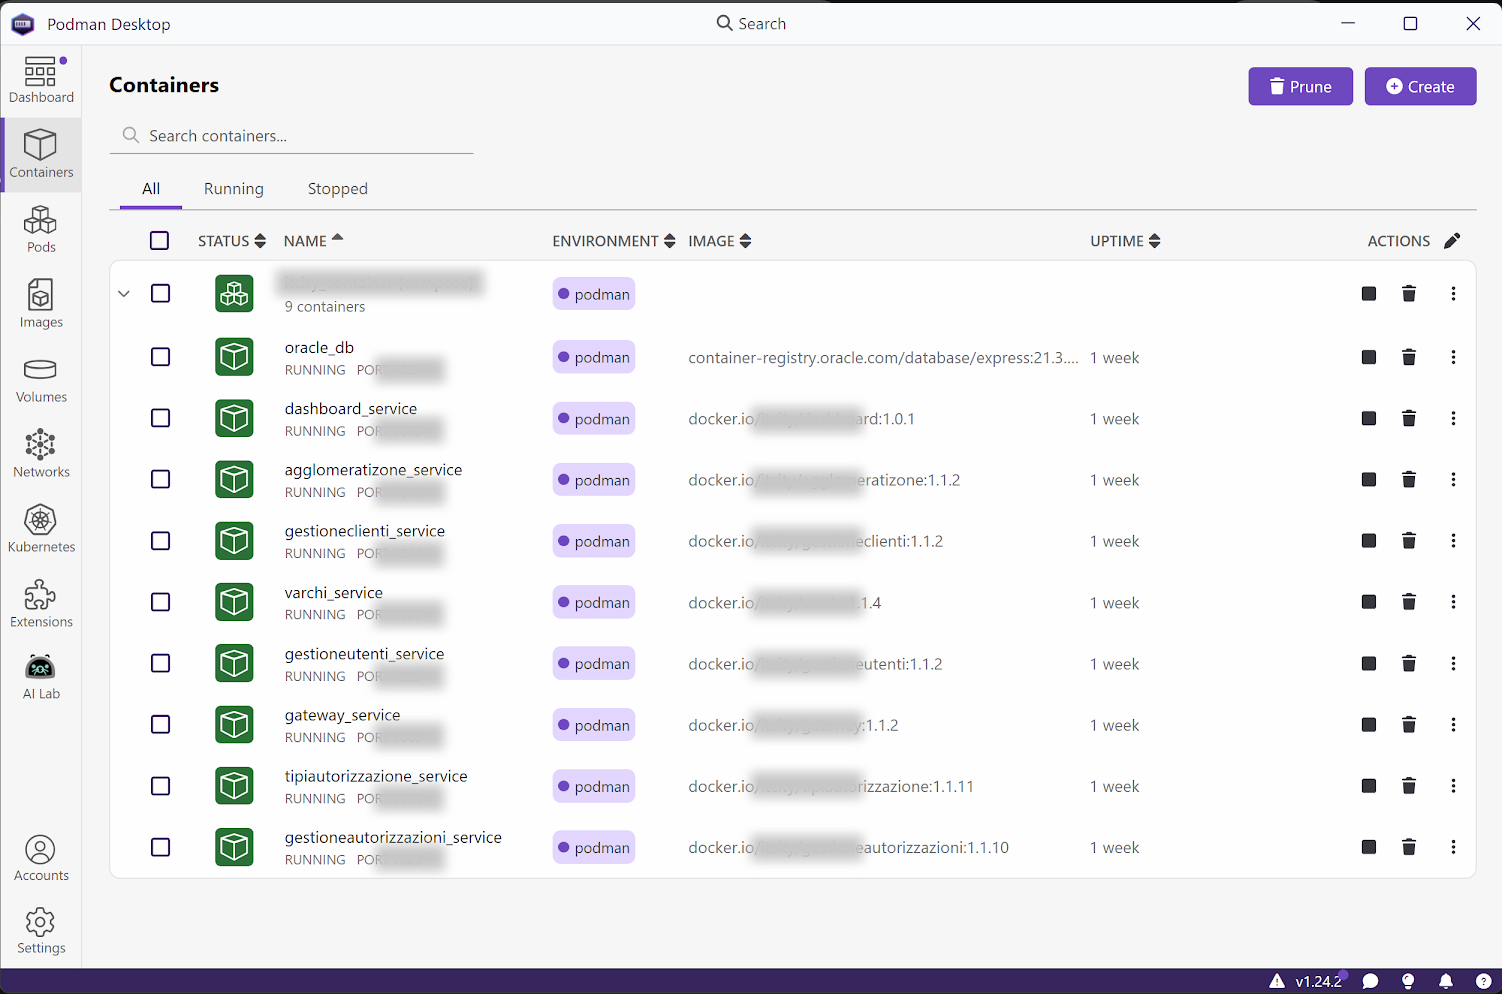Delete the oracle_db container
The image size is (1502, 994).
pos(1409,357)
